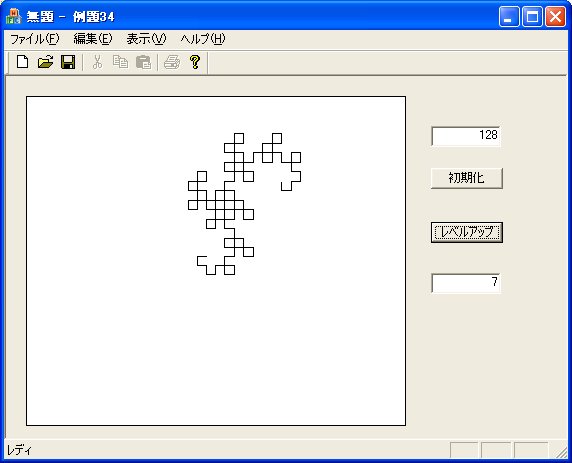The width and height of the screenshot is (572, 463).
Task: Select the Paste clipboard icon
Action: point(143,62)
